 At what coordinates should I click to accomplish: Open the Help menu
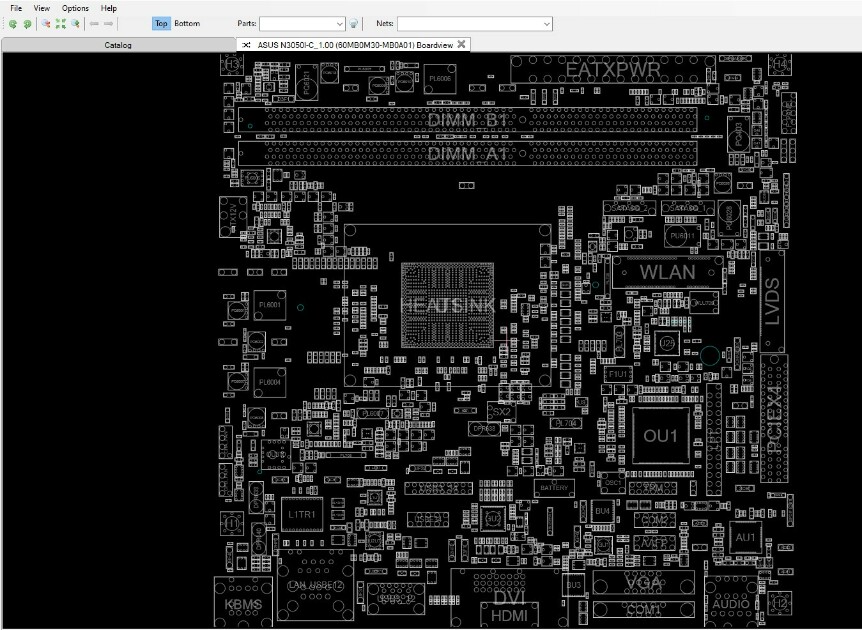109,8
